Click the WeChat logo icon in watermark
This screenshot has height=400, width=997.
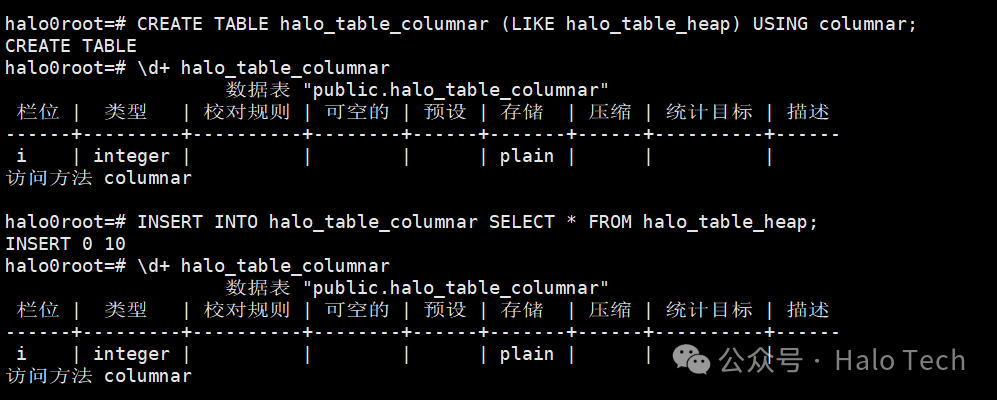(x=691, y=360)
